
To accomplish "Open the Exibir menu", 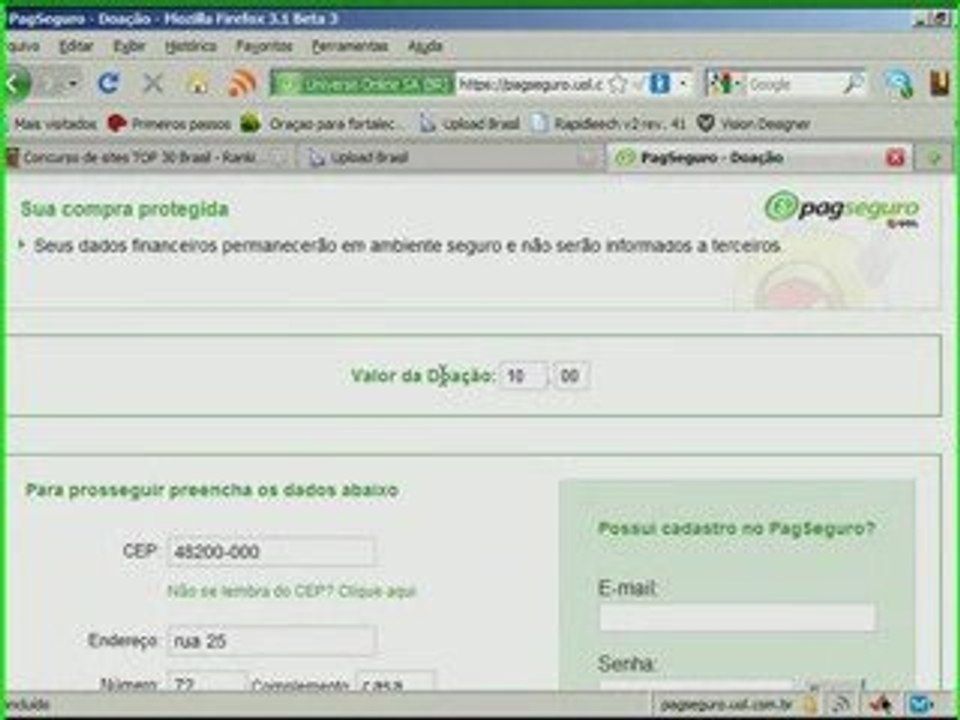I will (129, 47).
